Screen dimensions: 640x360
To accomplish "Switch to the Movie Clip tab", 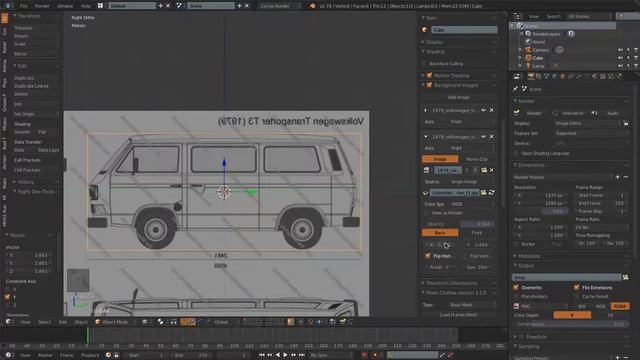I will pyautogui.click(x=477, y=159).
